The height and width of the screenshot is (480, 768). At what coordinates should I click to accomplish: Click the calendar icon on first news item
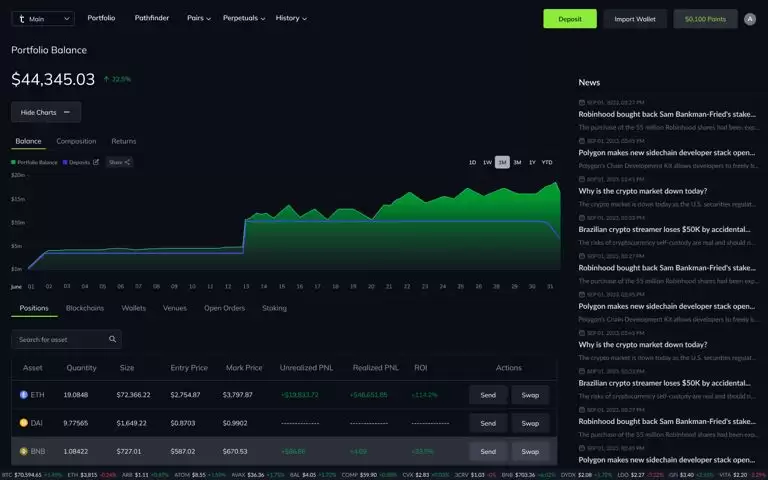[x=582, y=102]
